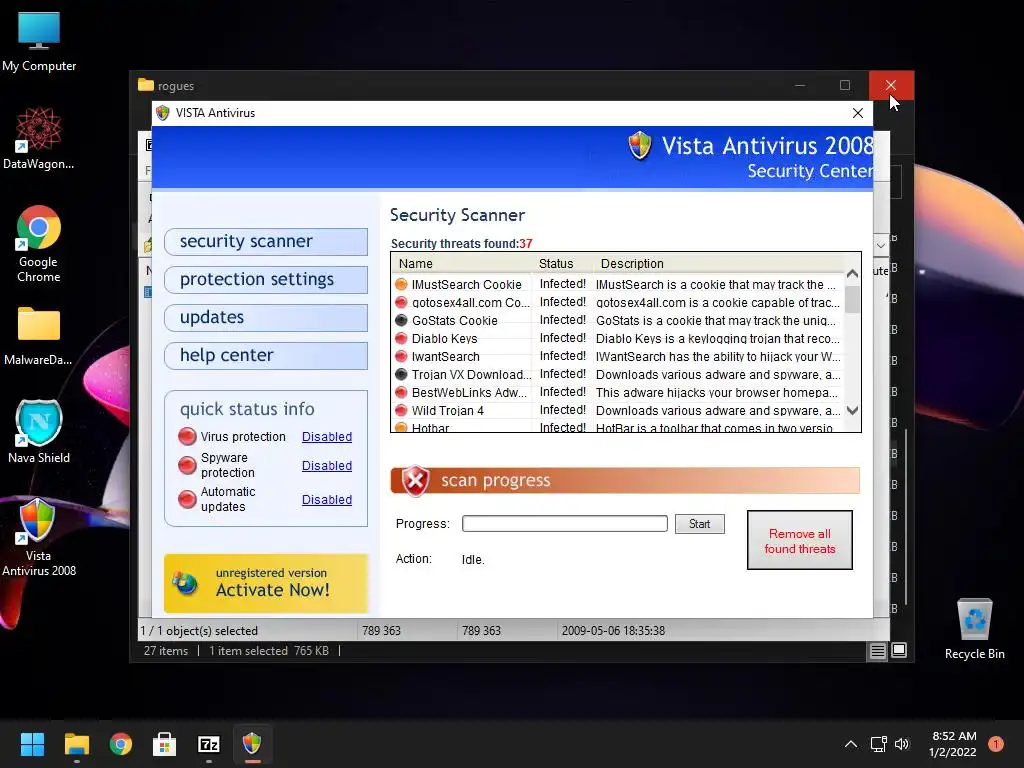Click shield icon in VISTA Antivirus title bar
This screenshot has height=768, width=1024.
163,113
